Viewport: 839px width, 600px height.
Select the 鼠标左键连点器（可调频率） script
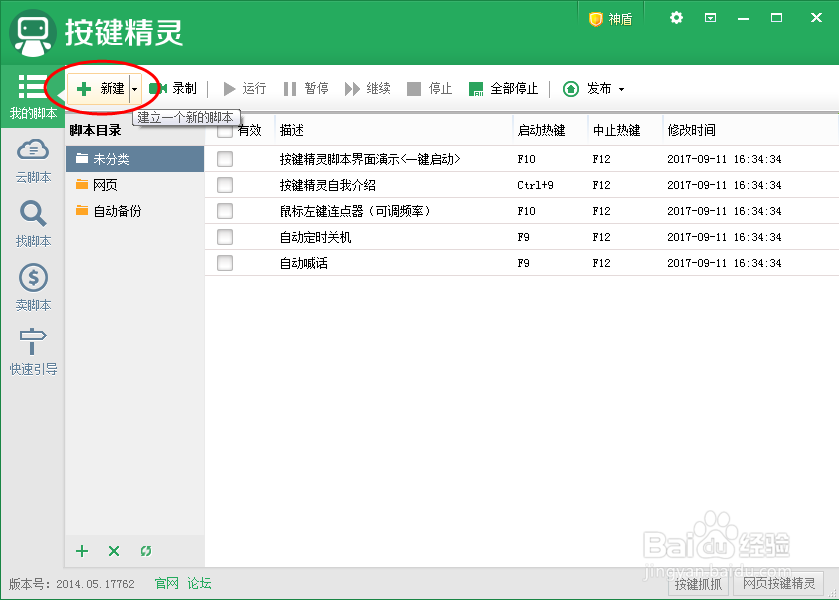(522, 211)
